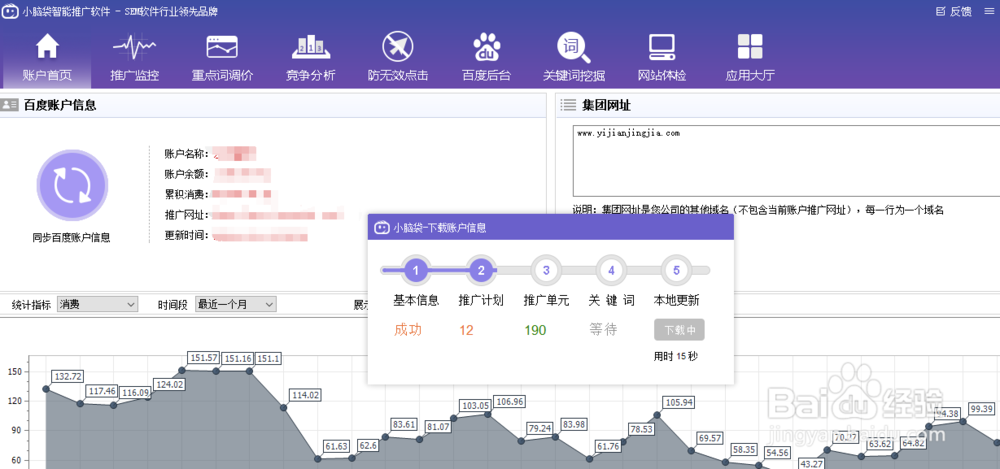The height and width of the screenshot is (469, 1000).
Task: Click step 1 基本信息 circle
Action: click(x=416, y=271)
